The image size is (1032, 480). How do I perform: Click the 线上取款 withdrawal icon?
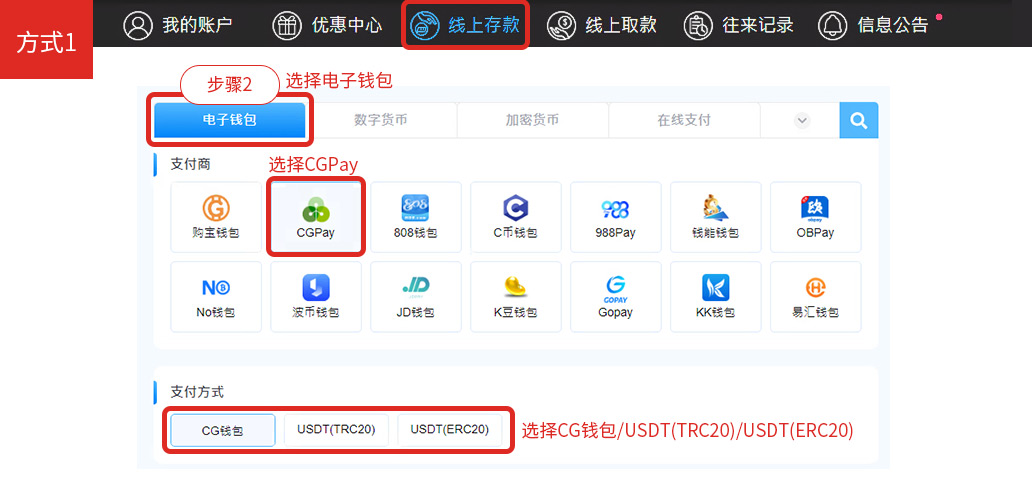[x=561, y=26]
